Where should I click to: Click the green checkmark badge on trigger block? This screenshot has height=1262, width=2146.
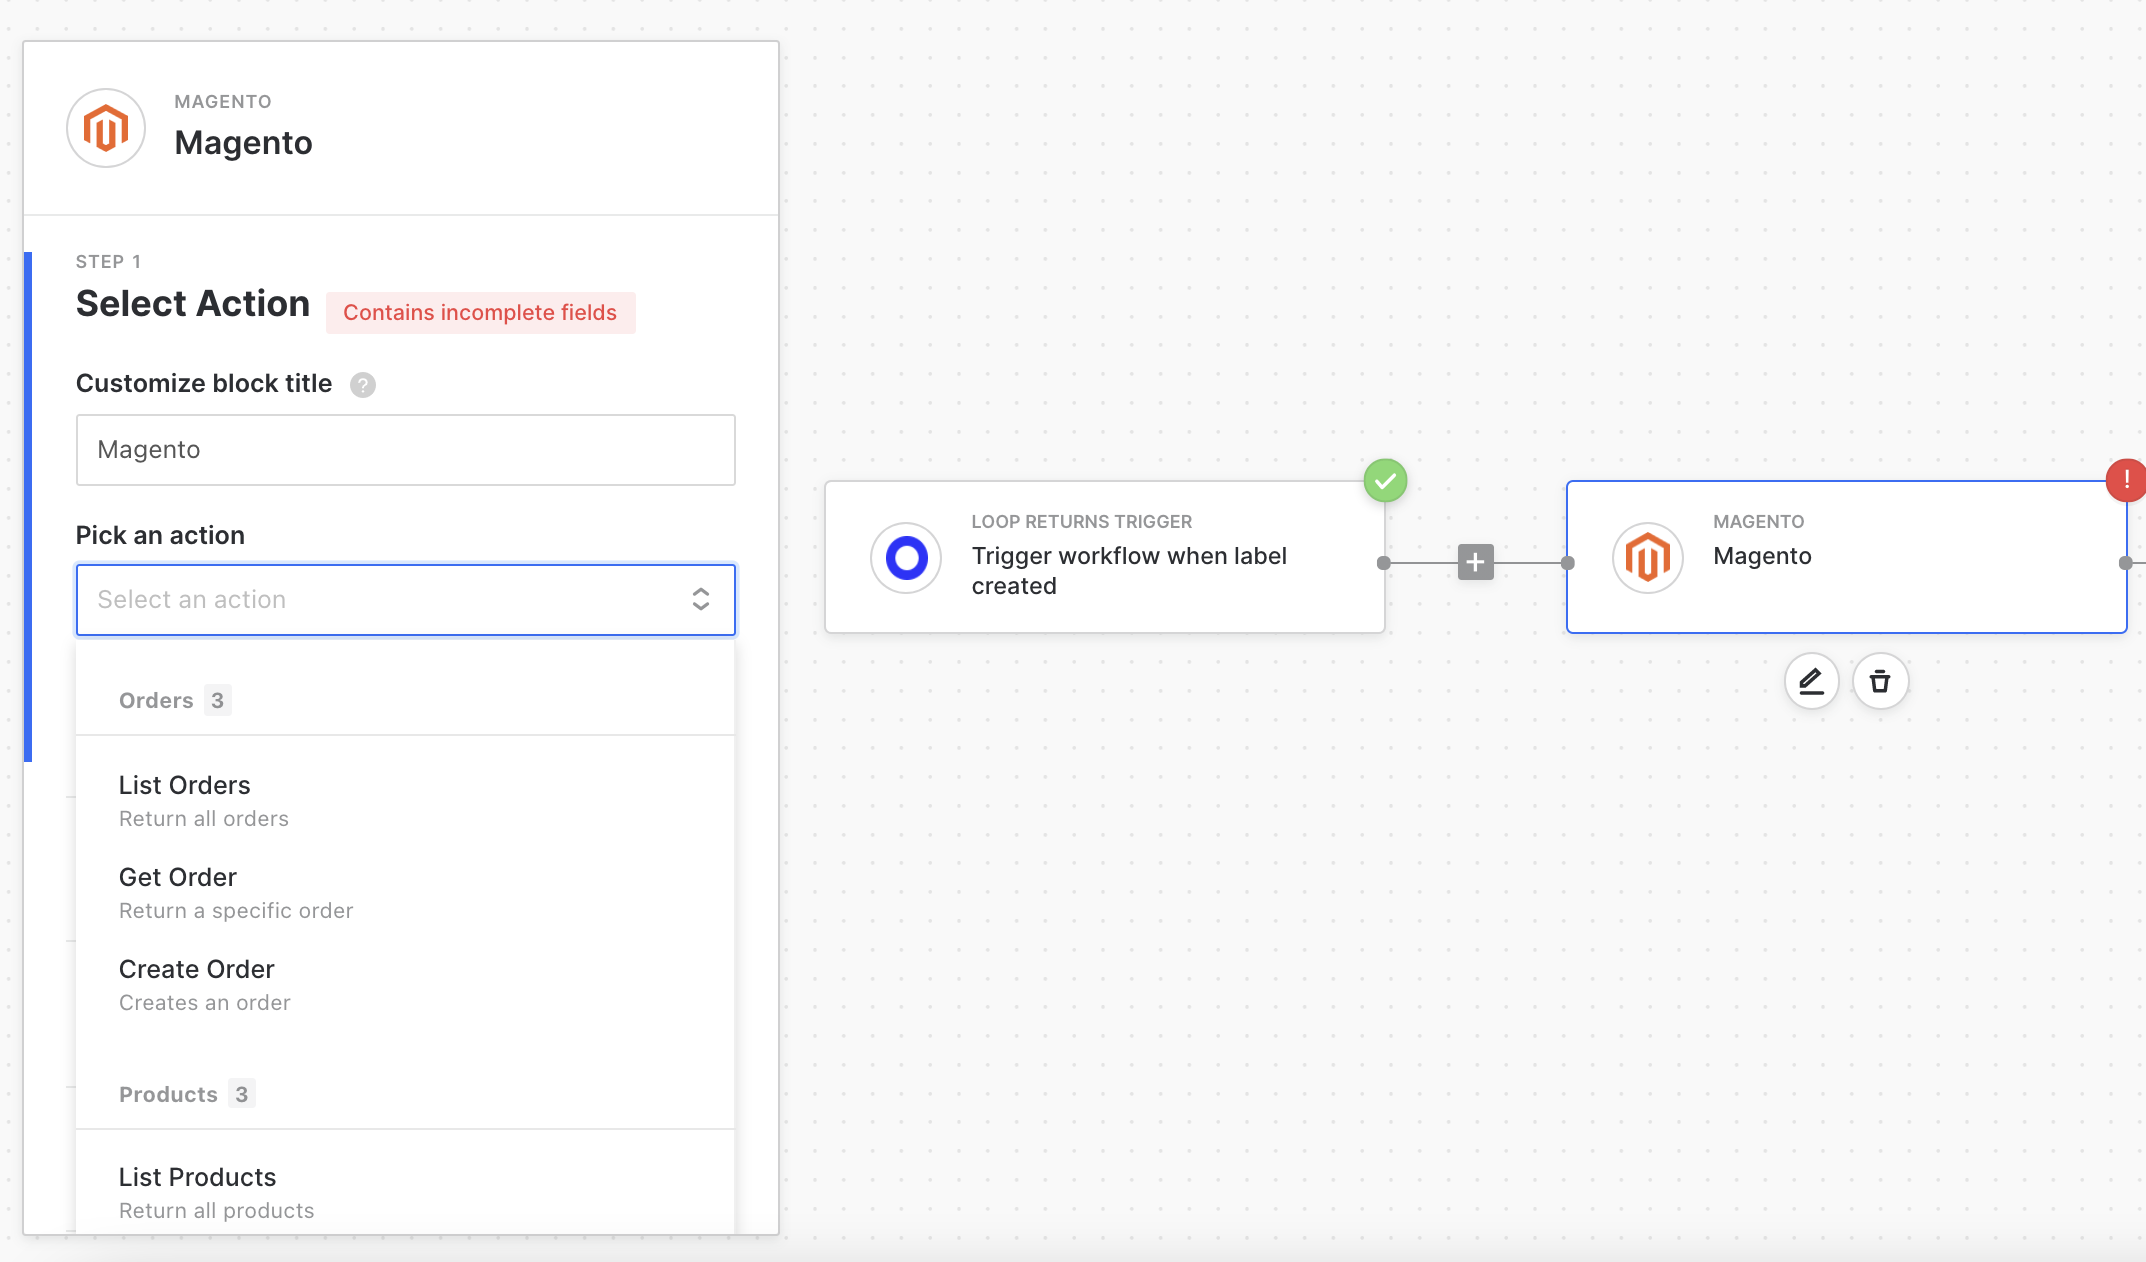tap(1385, 481)
